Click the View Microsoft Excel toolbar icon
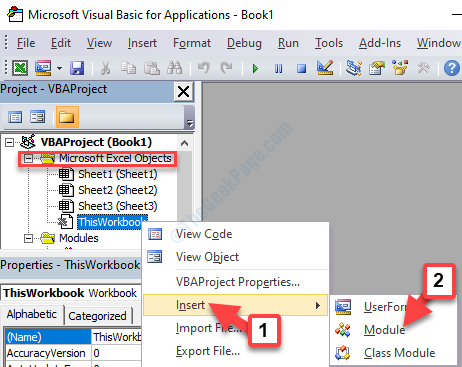The height and width of the screenshot is (367, 462). point(20,68)
